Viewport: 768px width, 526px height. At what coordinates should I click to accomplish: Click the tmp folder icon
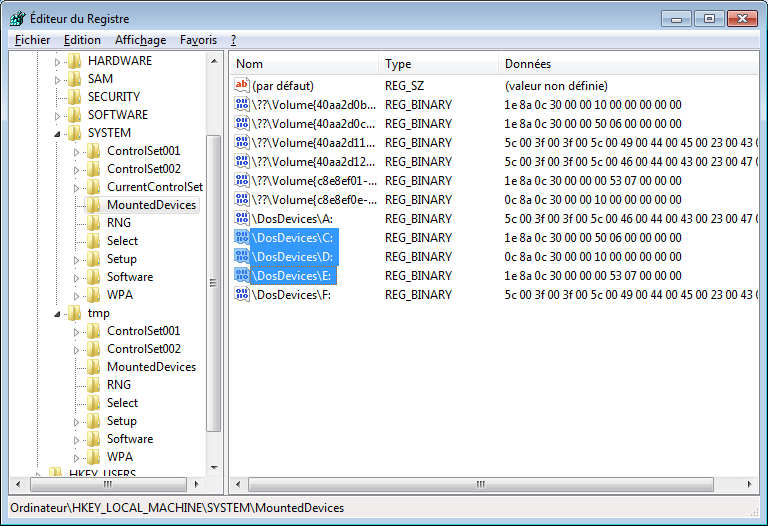coord(74,313)
